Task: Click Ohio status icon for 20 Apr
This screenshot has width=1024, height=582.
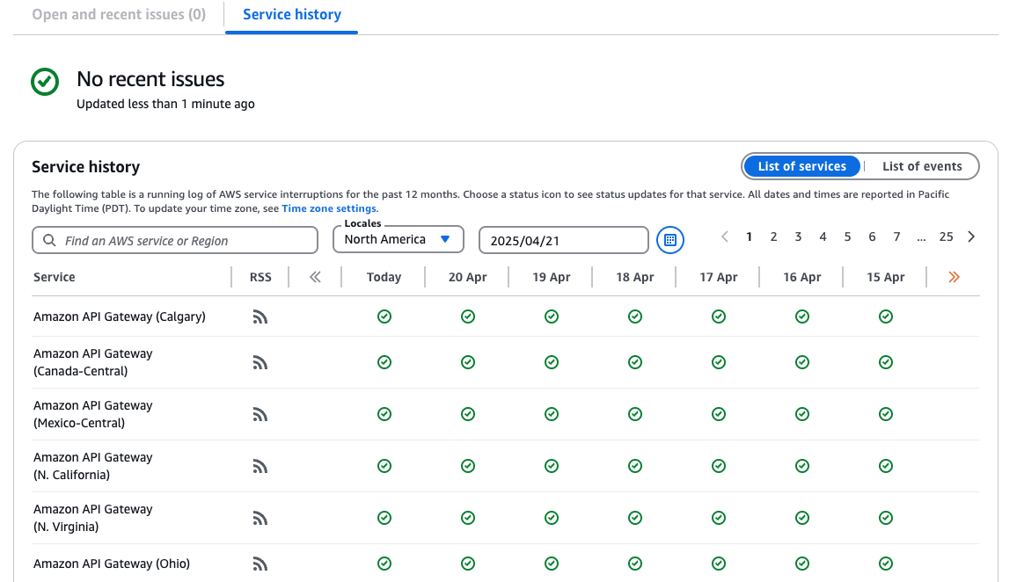Action: pos(468,563)
